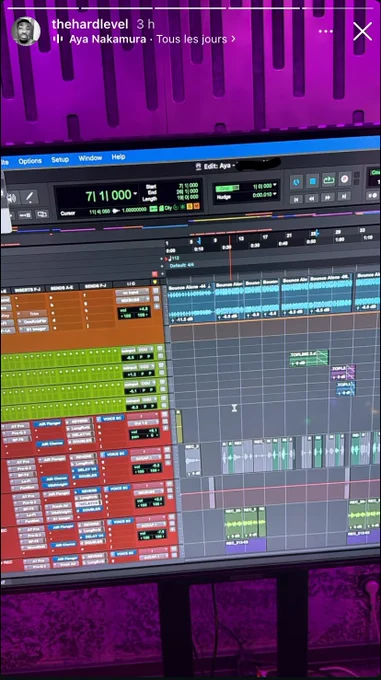
Task: Click the blue marker near bar 25 on the ruler
Action: (317, 233)
